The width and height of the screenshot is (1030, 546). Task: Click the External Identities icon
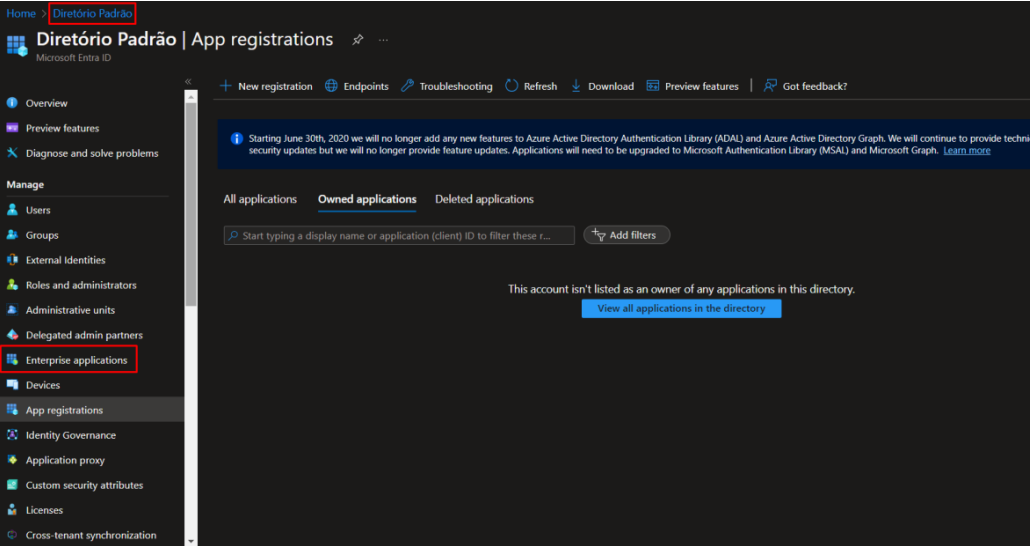pos(12,260)
